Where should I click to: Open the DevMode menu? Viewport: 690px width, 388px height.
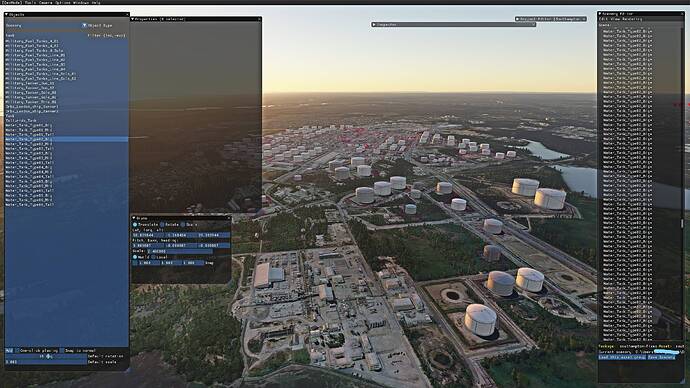click(x=12, y=2)
